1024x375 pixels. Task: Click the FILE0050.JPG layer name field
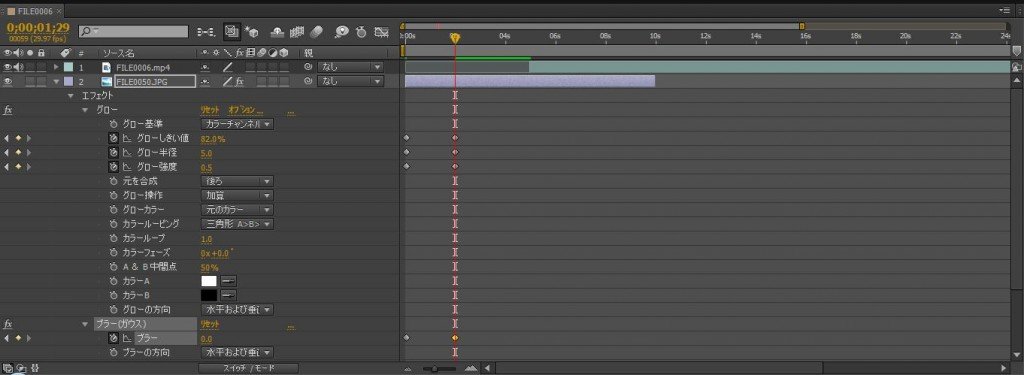pos(155,82)
